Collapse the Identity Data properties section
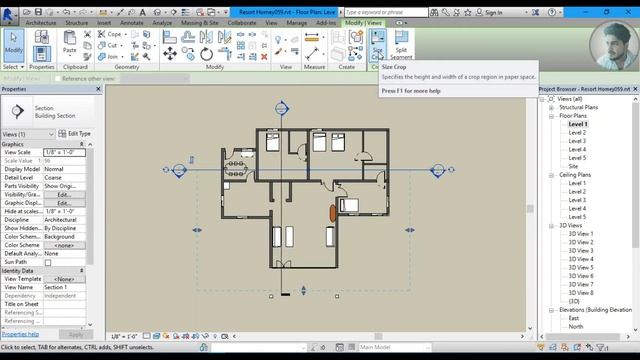Image resolution: width=640 pixels, height=360 pixels. 81,271
